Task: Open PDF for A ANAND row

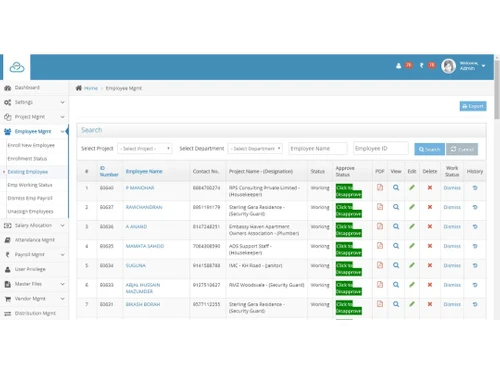Action: point(380,226)
